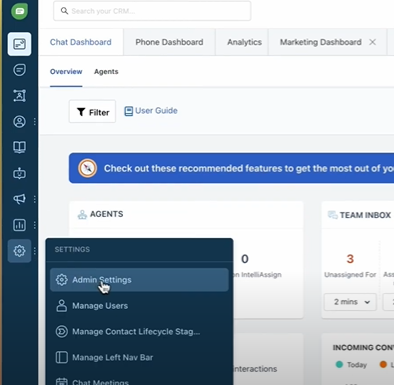Image resolution: width=394 pixels, height=385 pixels.
Task: Open the dashboard icon in left sidebar
Action: click(19, 44)
